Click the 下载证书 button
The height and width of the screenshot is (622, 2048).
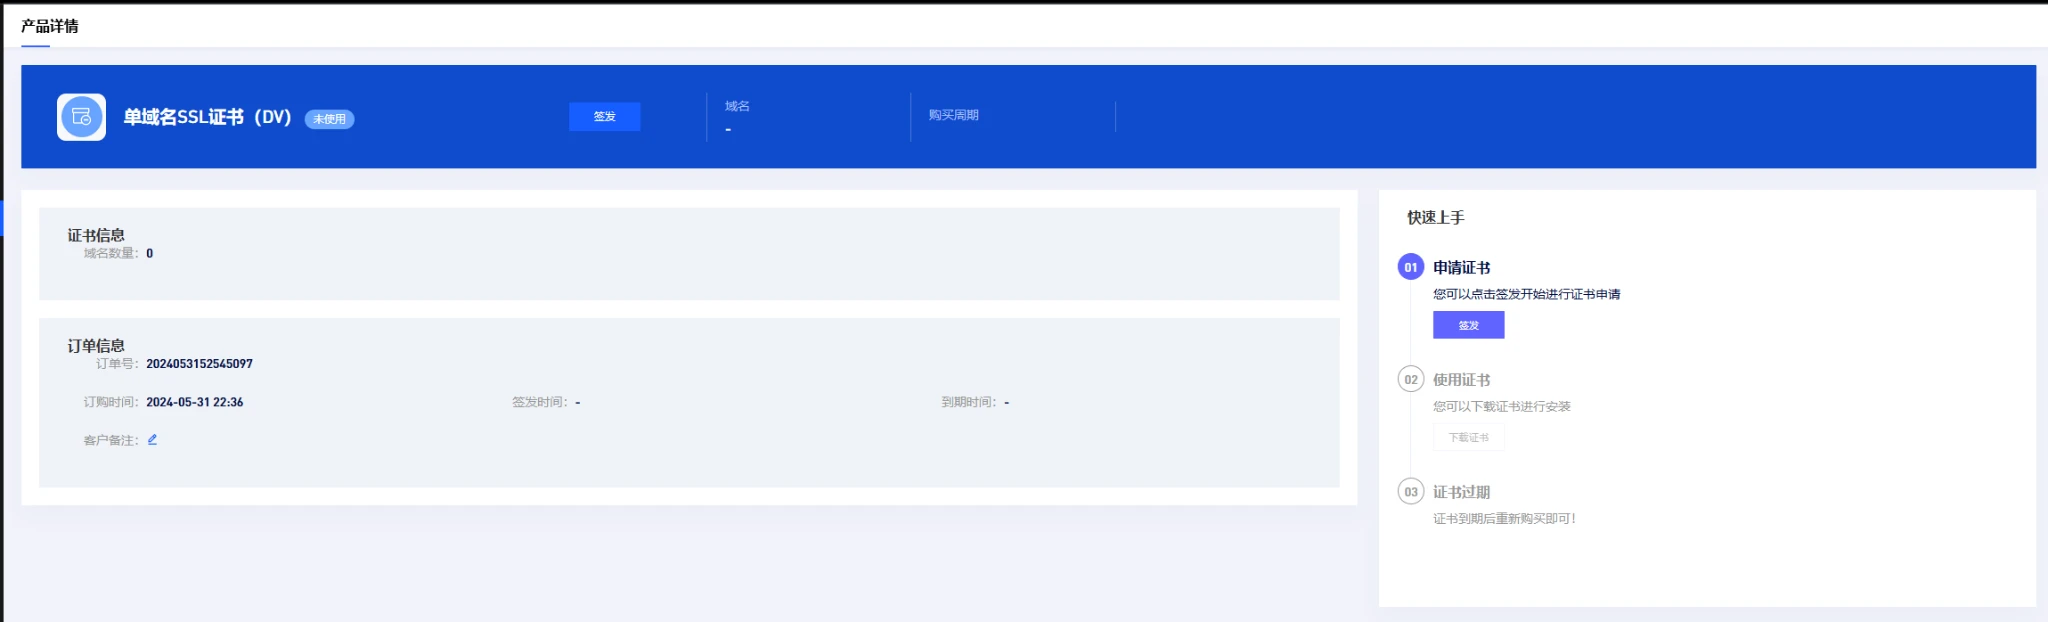[x=1468, y=438]
